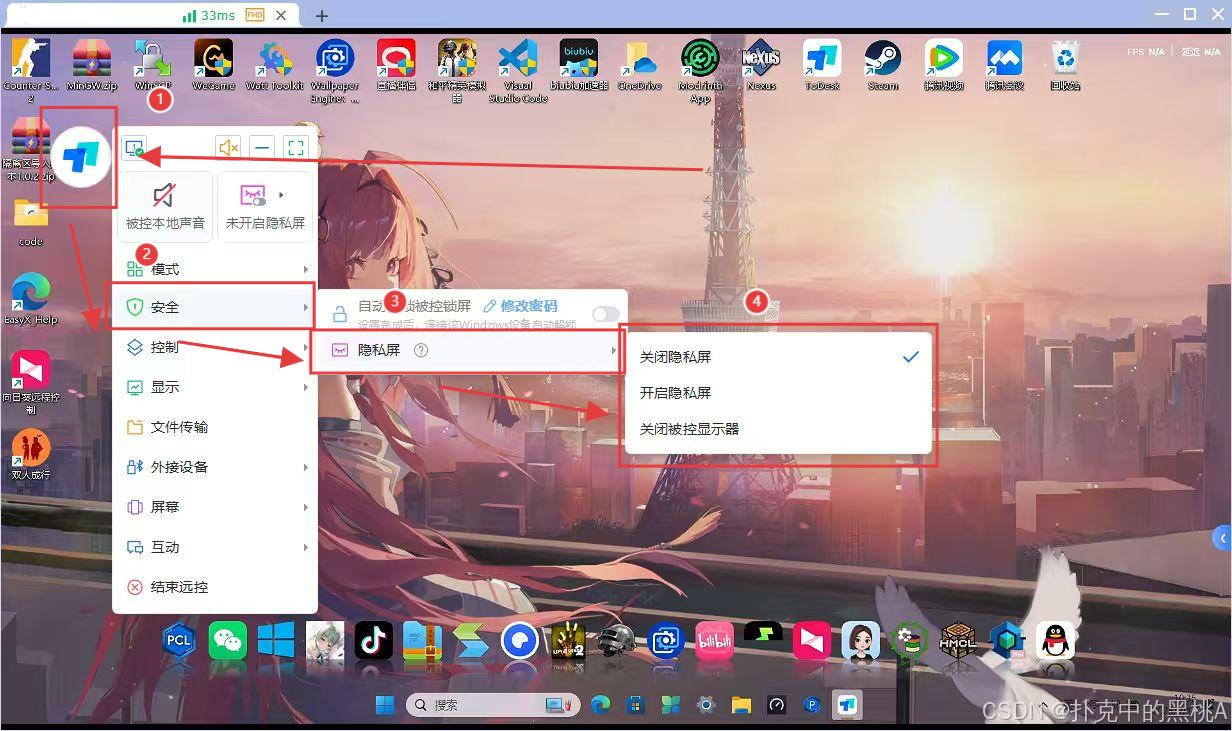
Task: Open the code folder on desktop
Action: click(31, 222)
